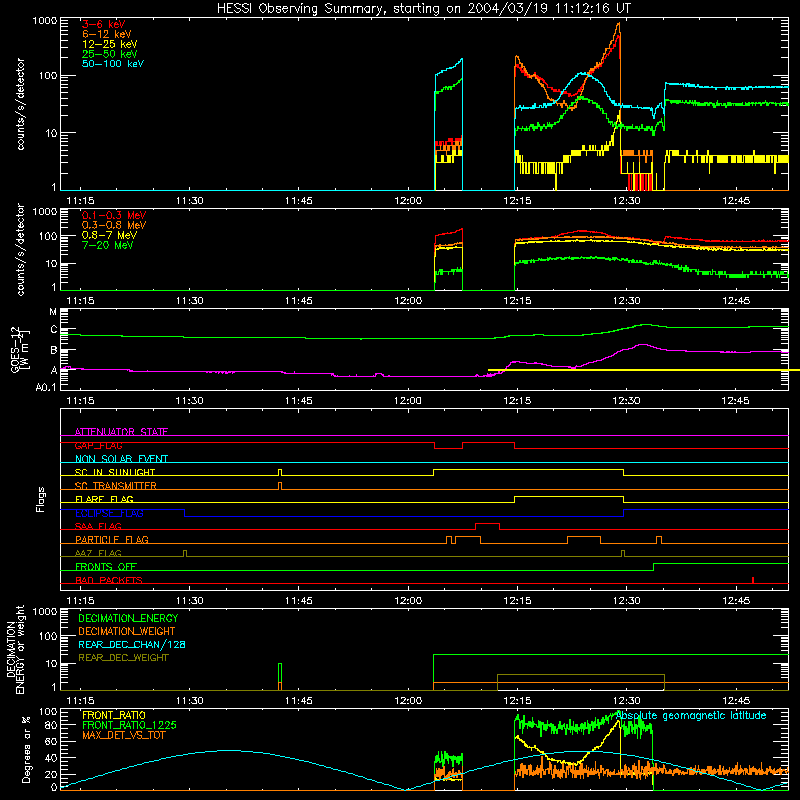
Task: Click the FRONT_RATIO legend entry
Action: 114,715
